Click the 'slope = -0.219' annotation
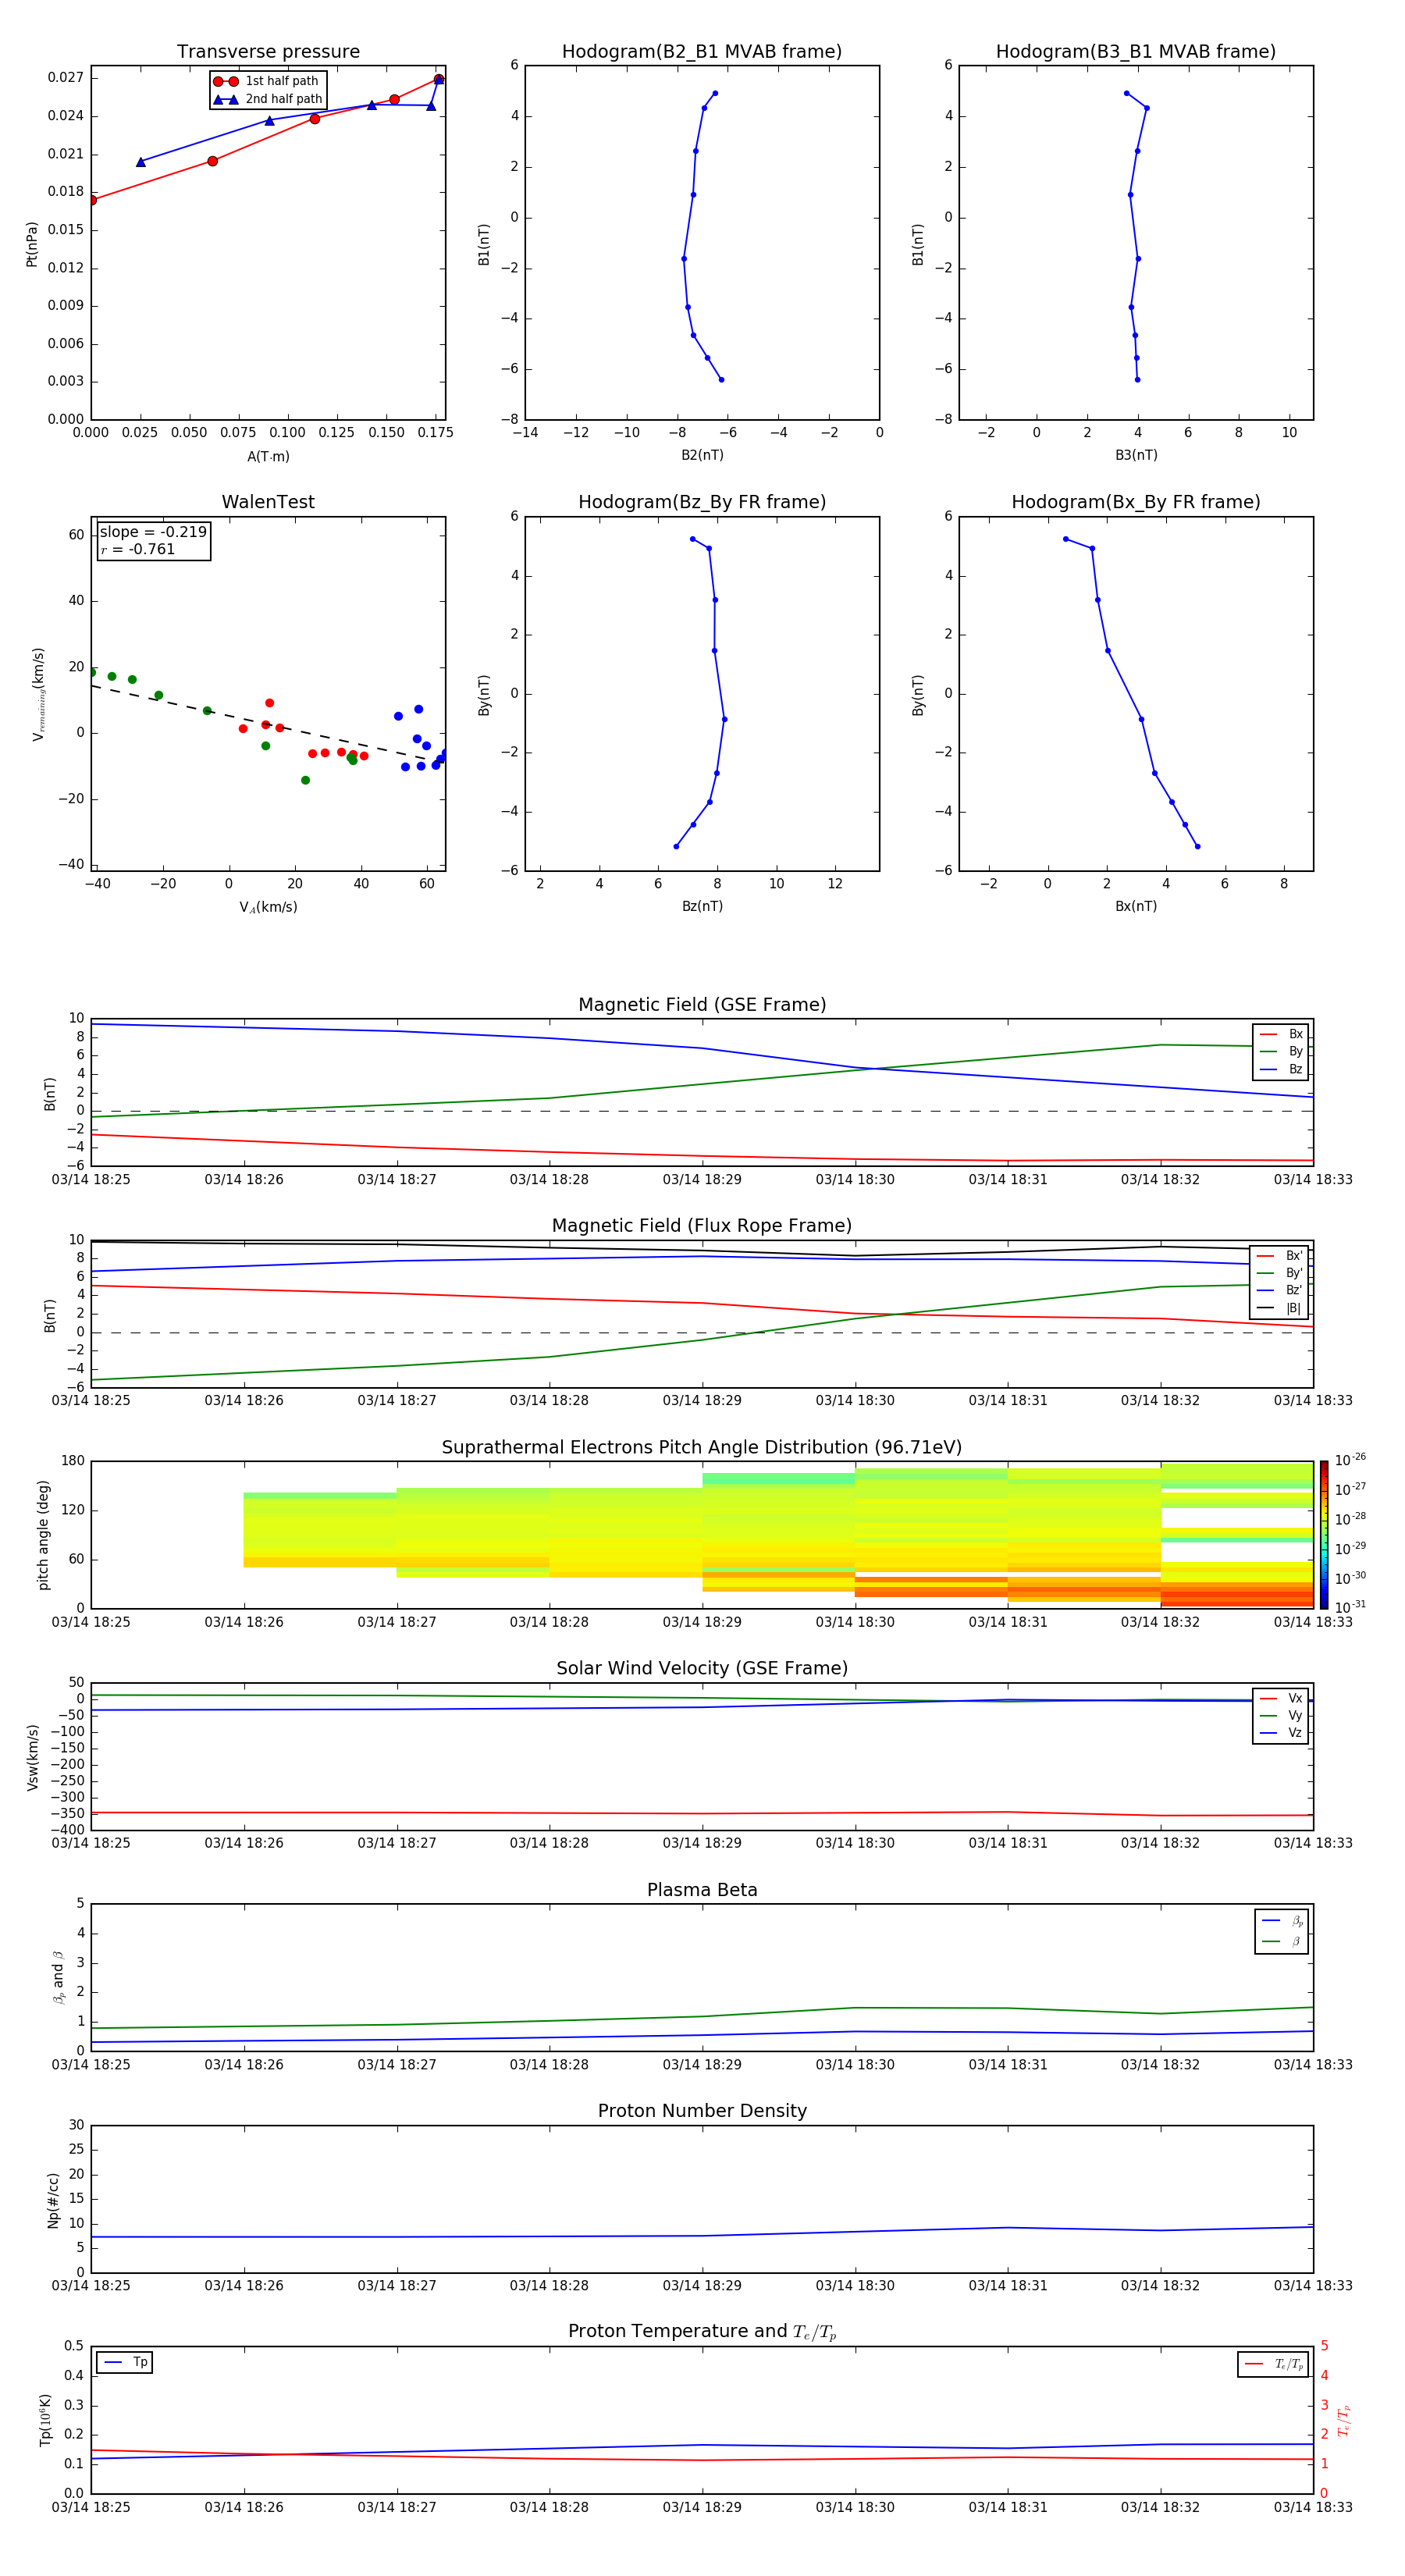 [153, 532]
